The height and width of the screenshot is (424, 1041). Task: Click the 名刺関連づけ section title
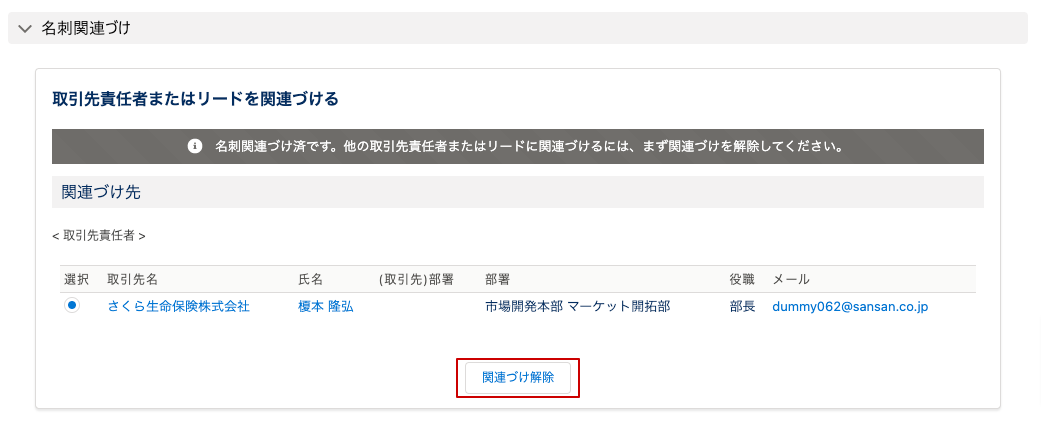(x=86, y=28)
